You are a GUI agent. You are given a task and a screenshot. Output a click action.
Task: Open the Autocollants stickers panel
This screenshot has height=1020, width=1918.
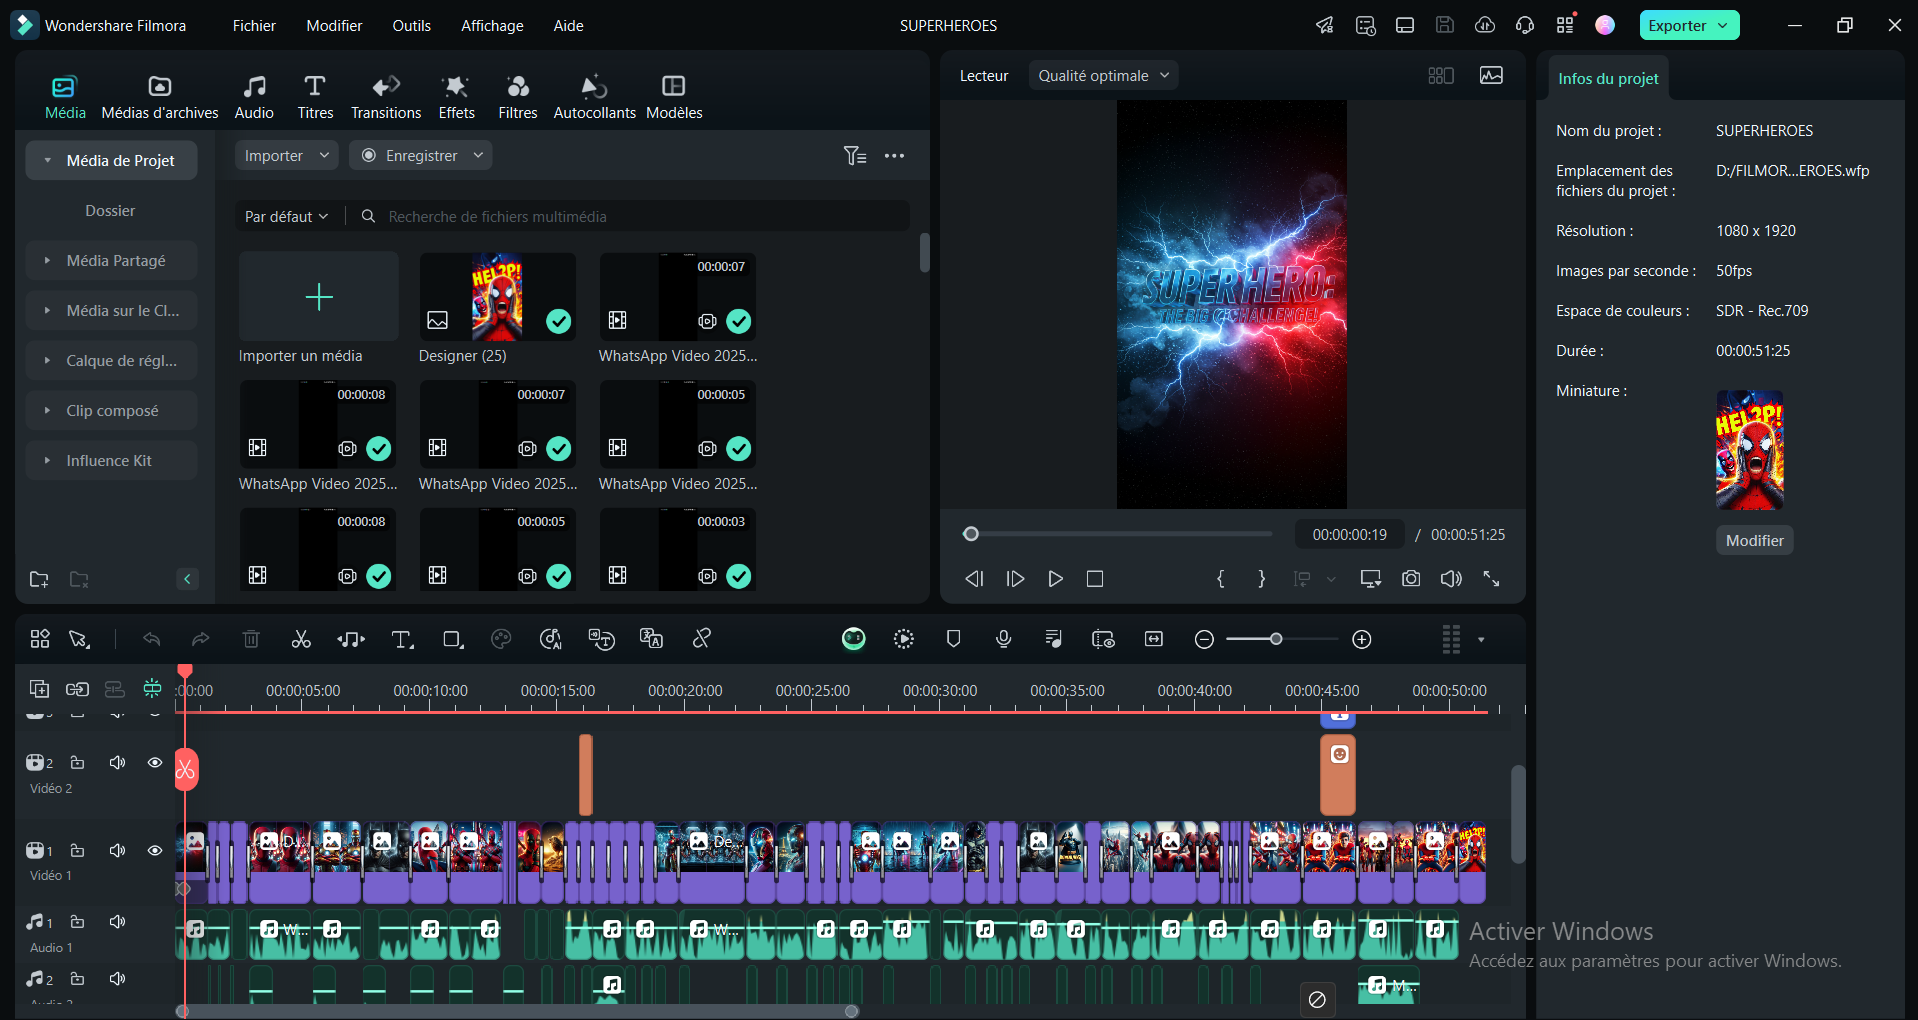(x=594, y=97)
